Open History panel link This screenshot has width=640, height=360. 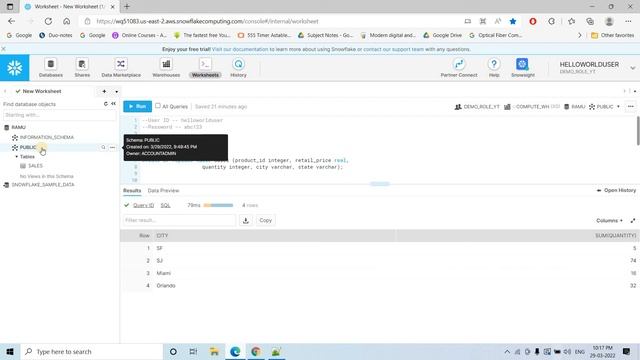click(616, 191)
